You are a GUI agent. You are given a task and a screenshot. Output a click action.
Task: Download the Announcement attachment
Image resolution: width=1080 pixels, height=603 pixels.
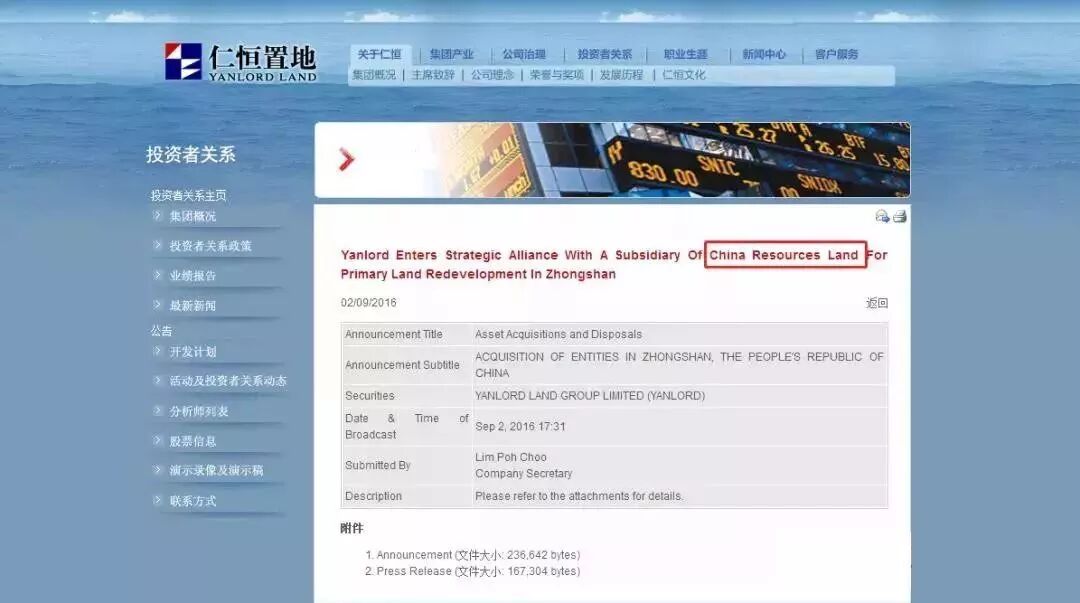[478, 555]
